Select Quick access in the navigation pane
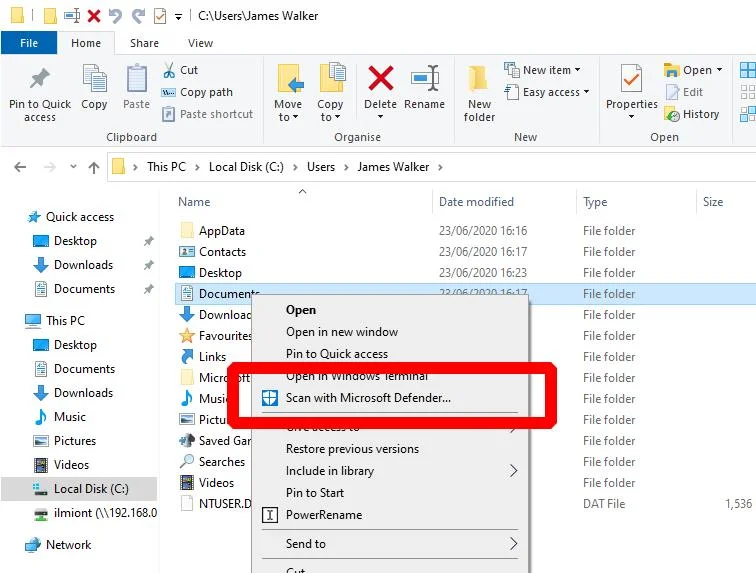Viewport: 756px width, 573px height. point(80,217)
